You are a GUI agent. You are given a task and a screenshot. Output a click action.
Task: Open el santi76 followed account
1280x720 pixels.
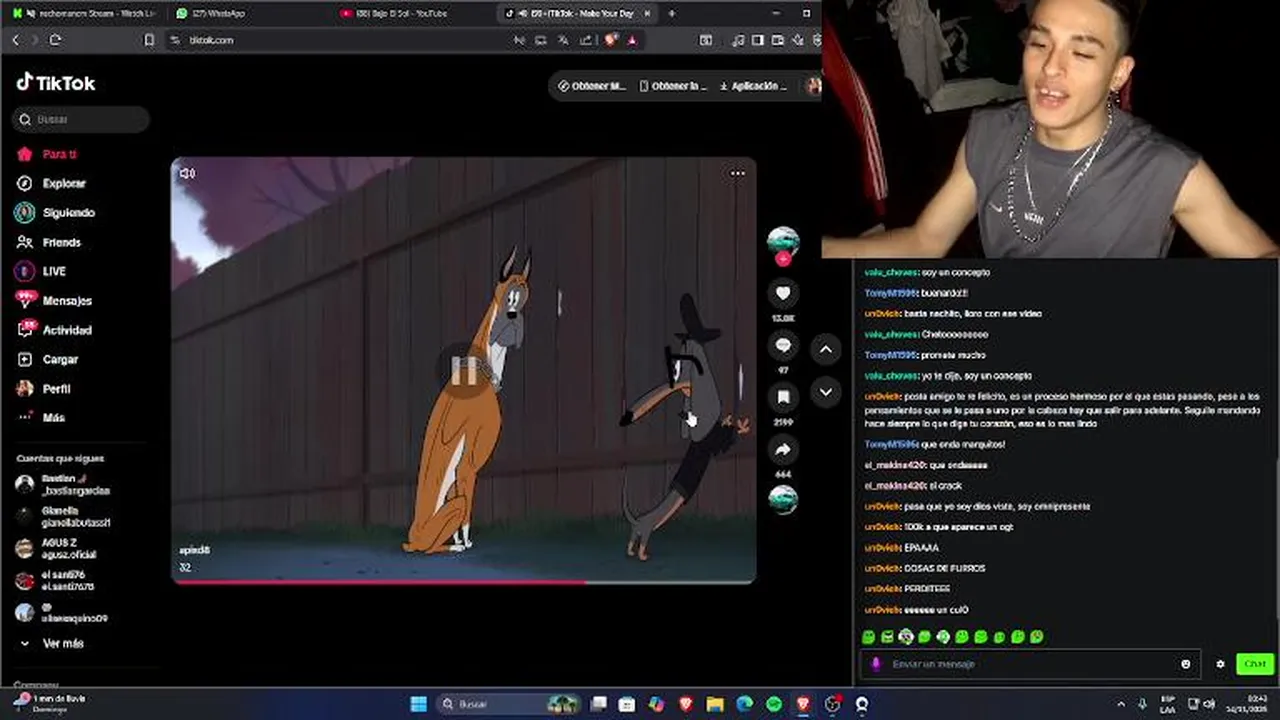tap(55, 581)
